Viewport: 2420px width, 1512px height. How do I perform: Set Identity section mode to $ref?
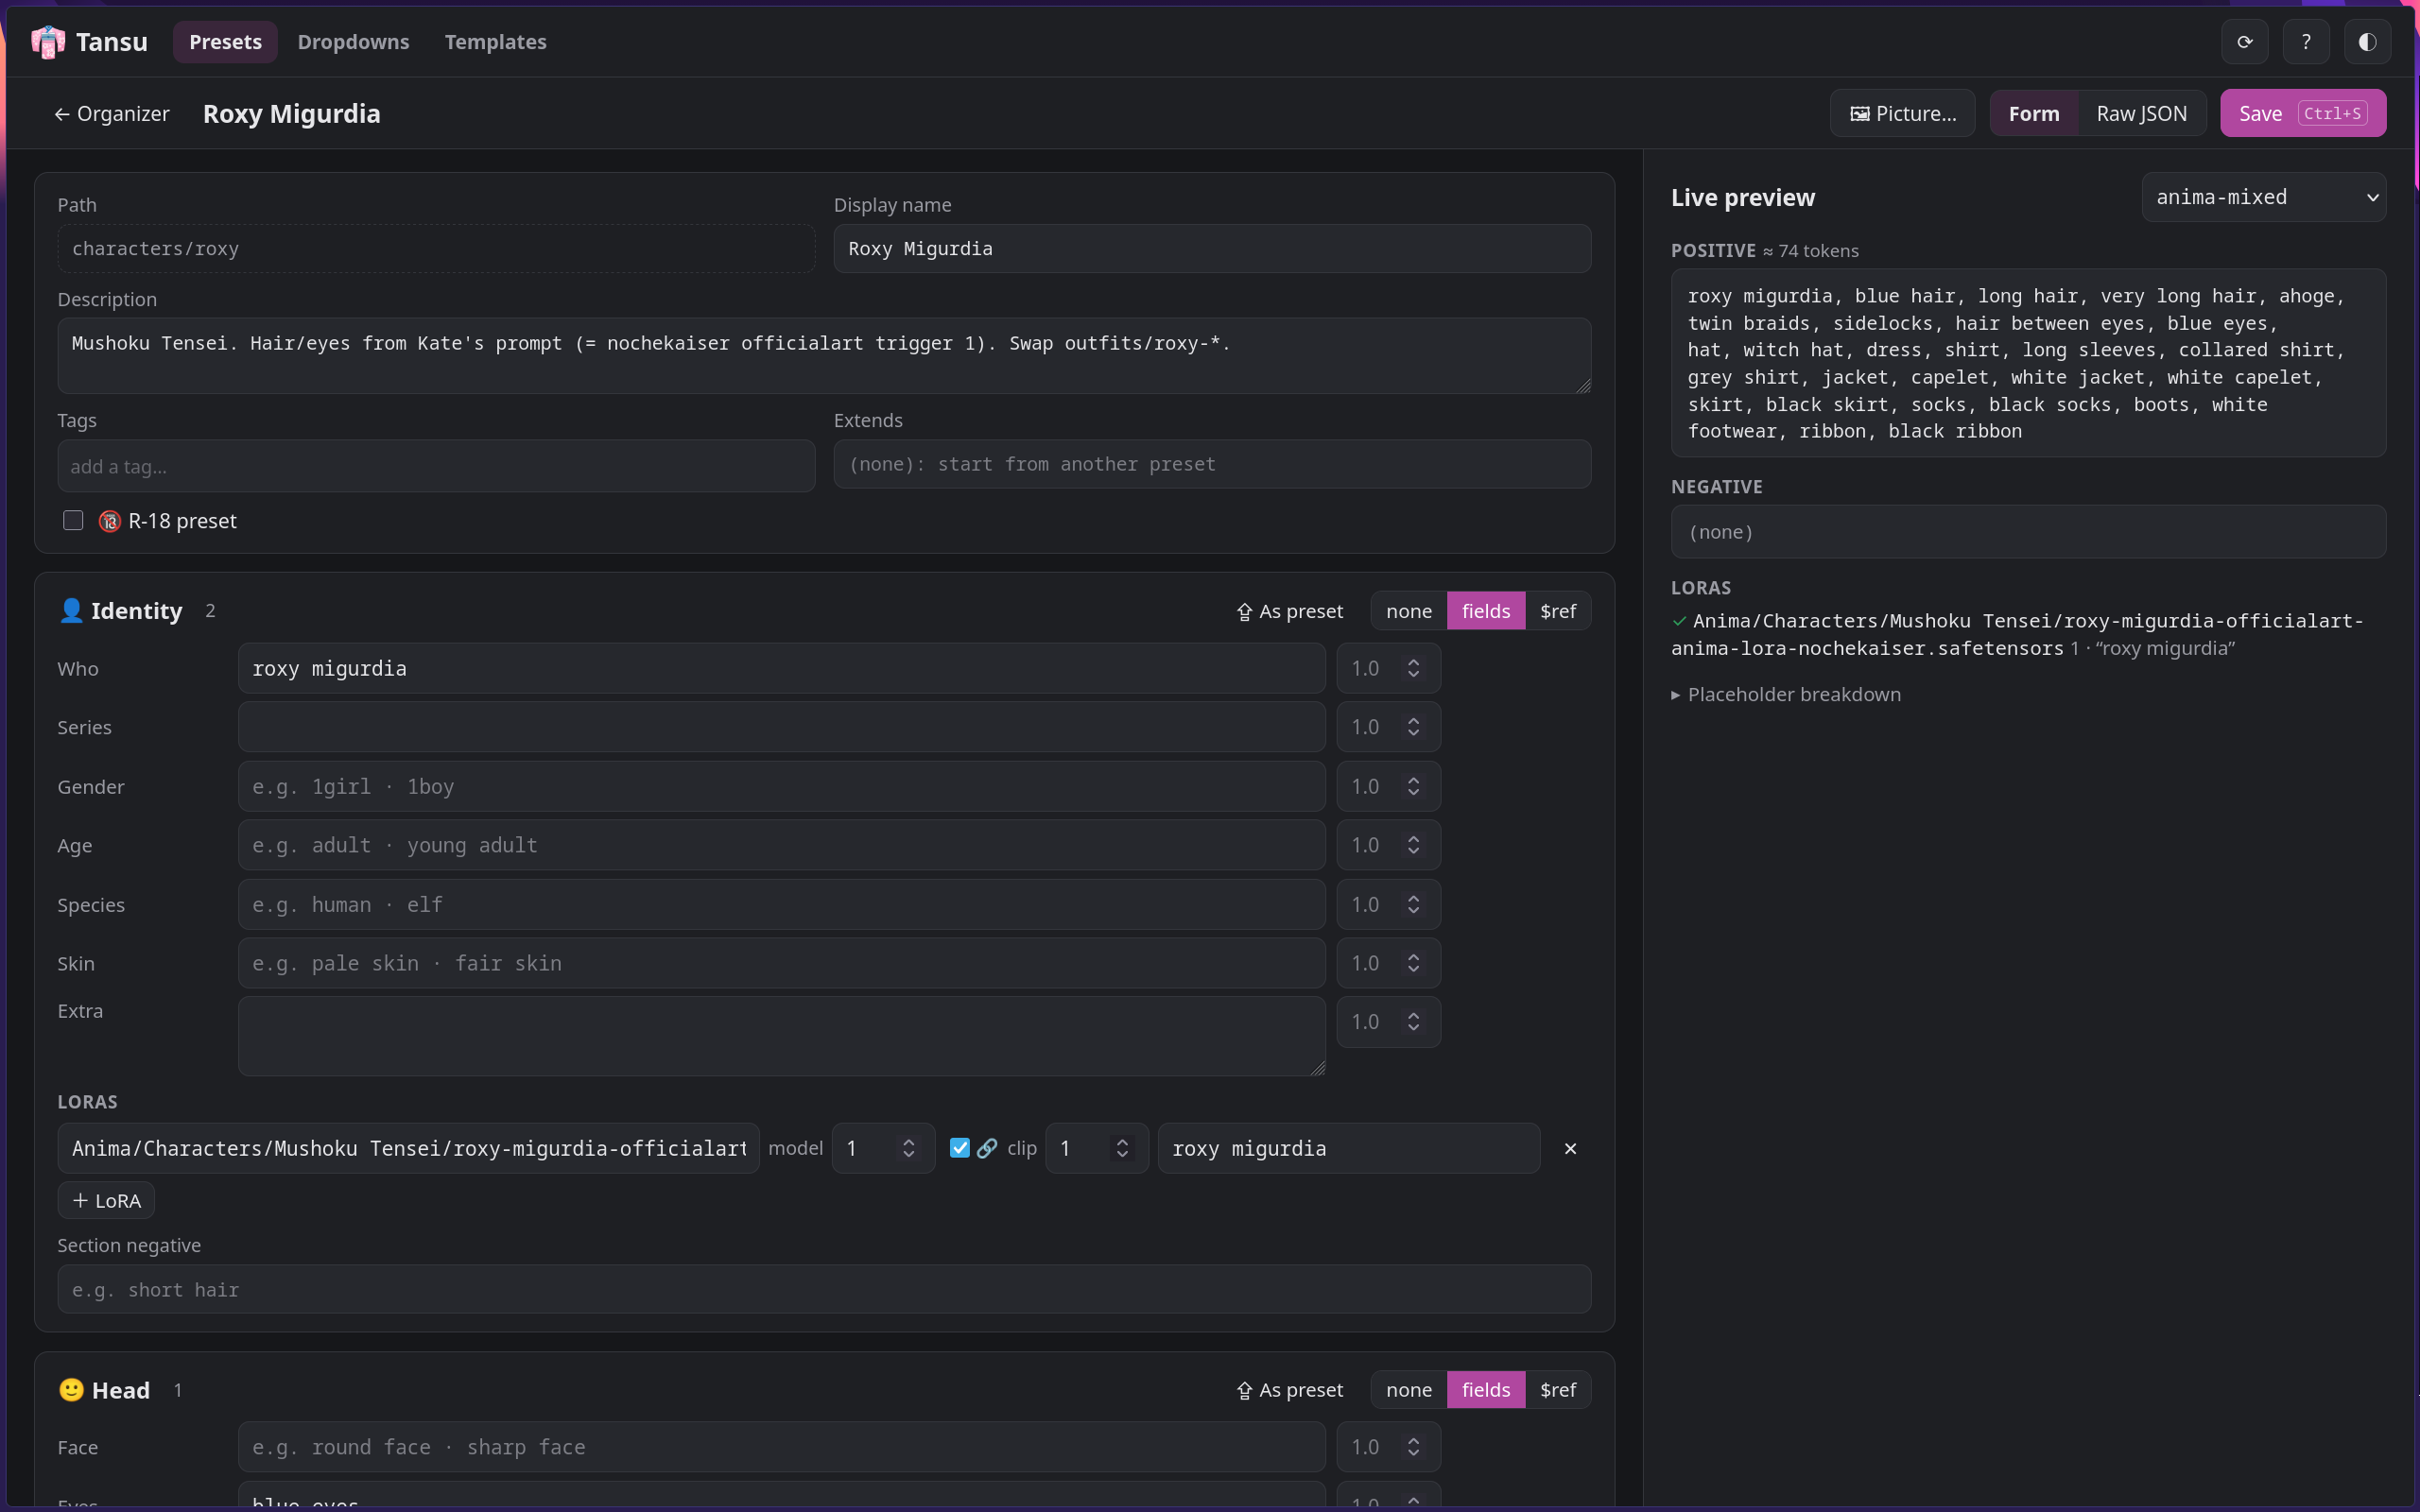click(x=1558, y=611)
